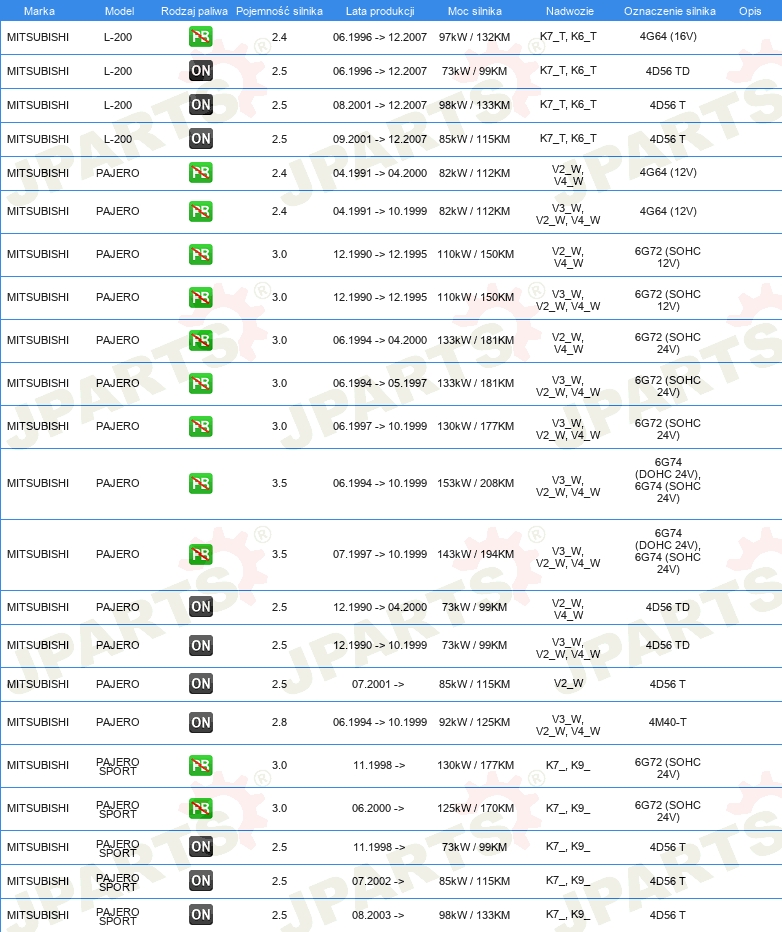Image resolution: width=782 pixels, height=932 pixels.
Task: Click diesel icon in Pajero 12.1990 -> 04.2000 row
Action: click(201, 607)
